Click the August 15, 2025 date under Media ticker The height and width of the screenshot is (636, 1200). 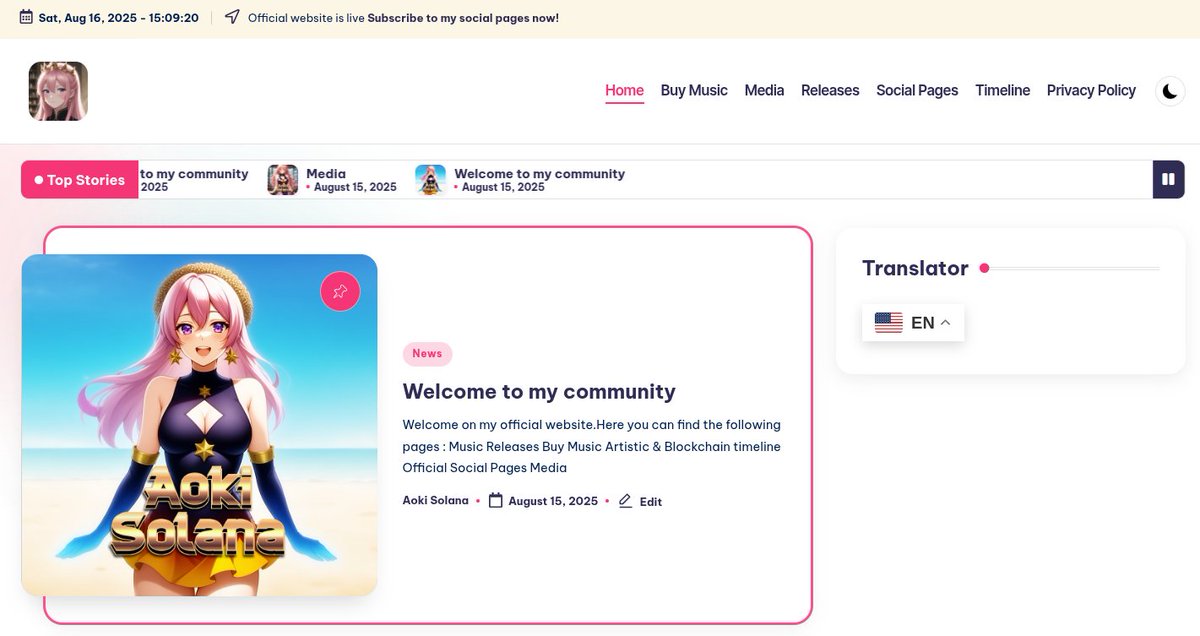click(x=355, y=187)
